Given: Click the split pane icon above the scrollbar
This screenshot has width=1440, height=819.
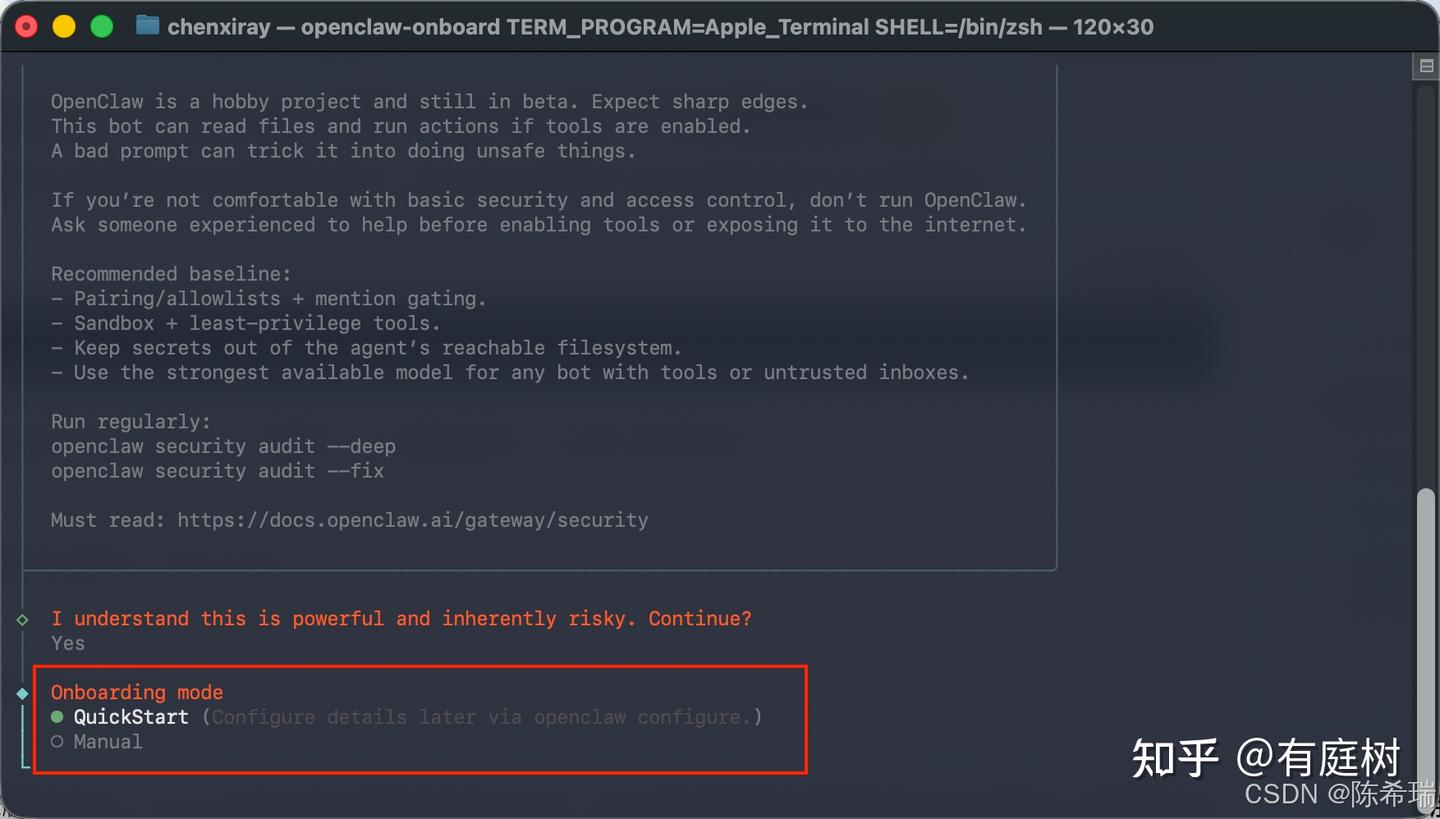Looking at the screenshot, I should click(1426, 66).
